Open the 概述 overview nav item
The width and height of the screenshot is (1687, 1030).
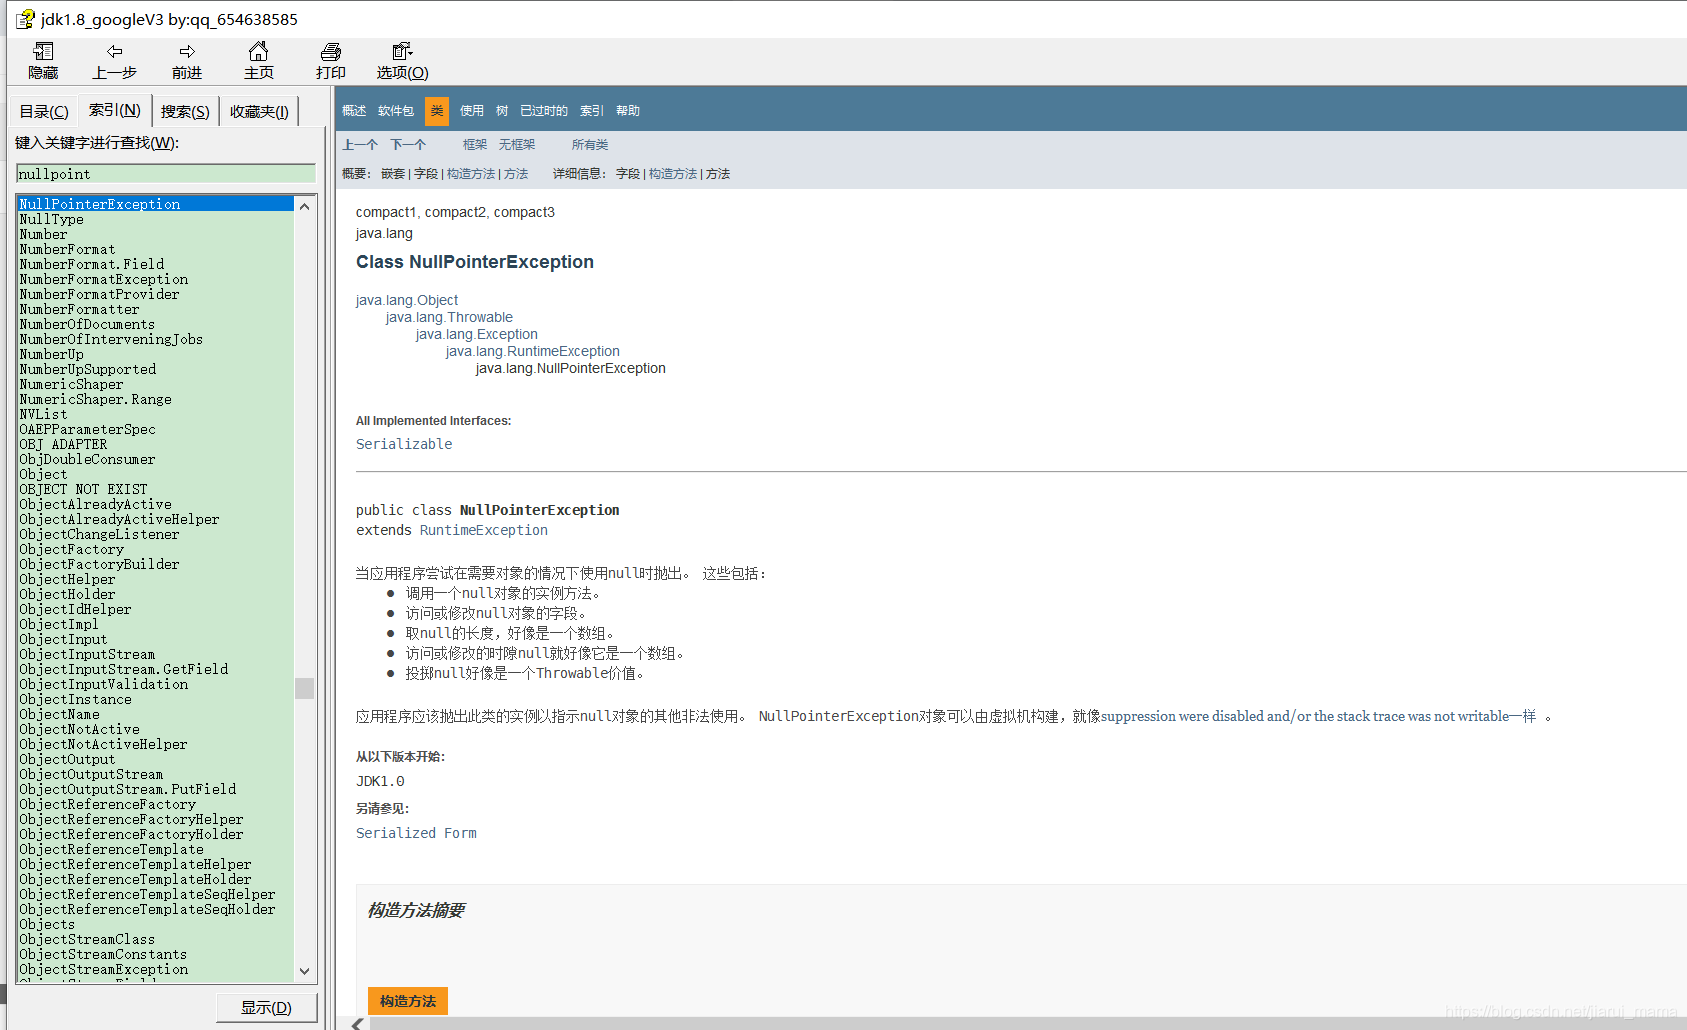354,111
